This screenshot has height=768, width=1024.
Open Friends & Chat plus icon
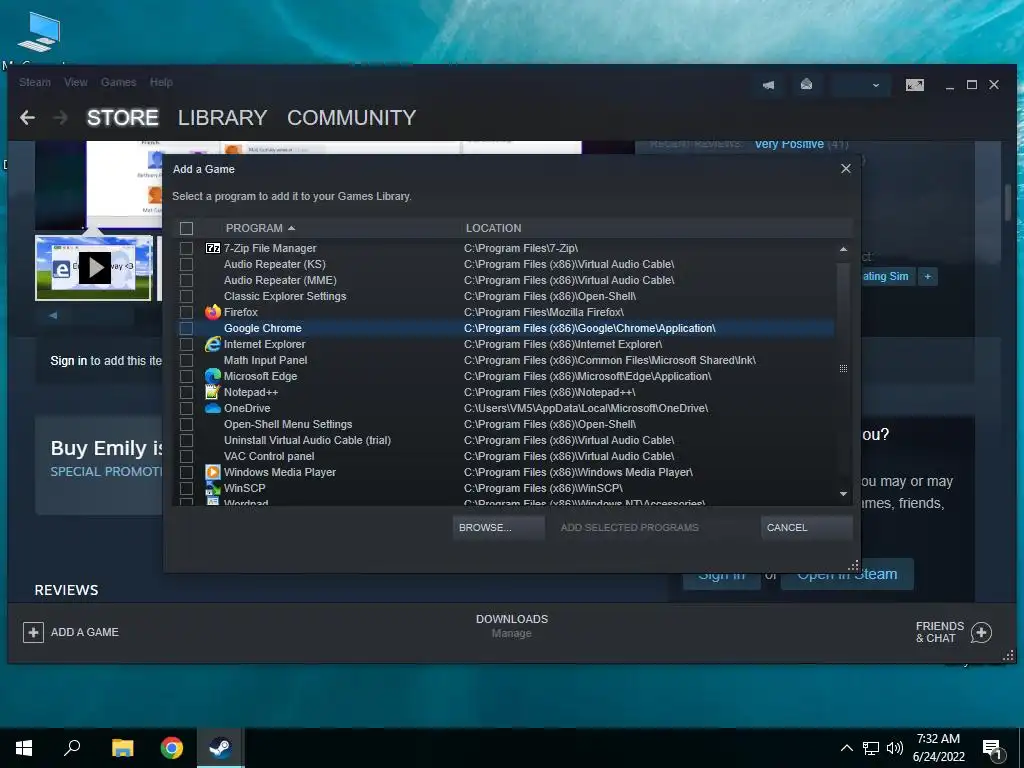pos(981,632)
